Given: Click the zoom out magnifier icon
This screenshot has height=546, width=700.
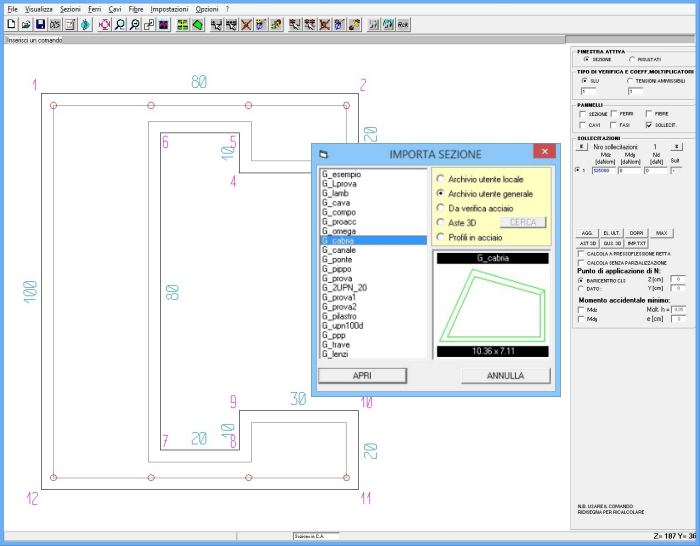Looking at the screenshot, I should (x=135, y=24).
